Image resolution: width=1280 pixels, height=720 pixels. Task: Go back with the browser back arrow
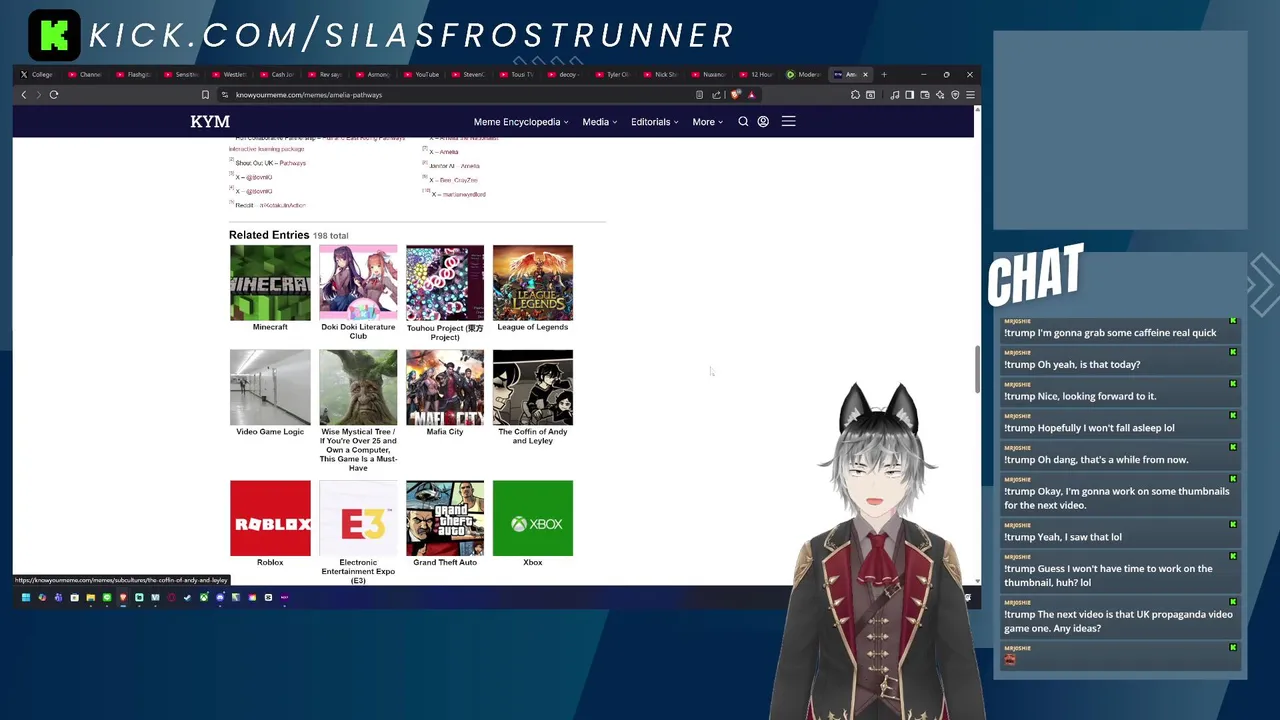click(x=24, y=95)
